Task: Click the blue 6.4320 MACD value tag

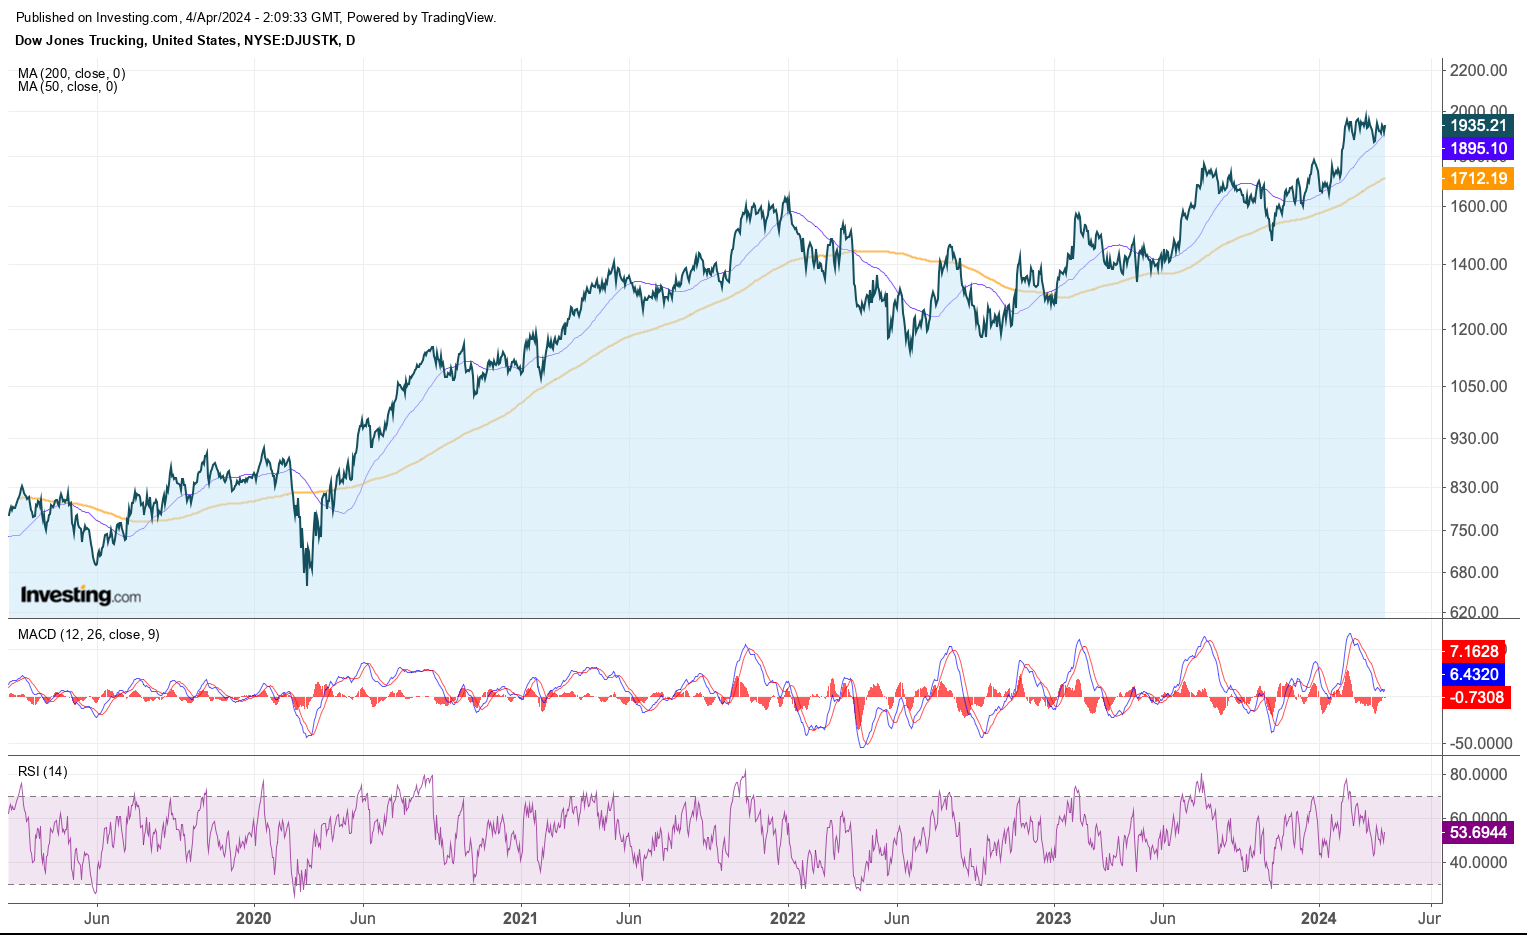Action: [1474, 675]
